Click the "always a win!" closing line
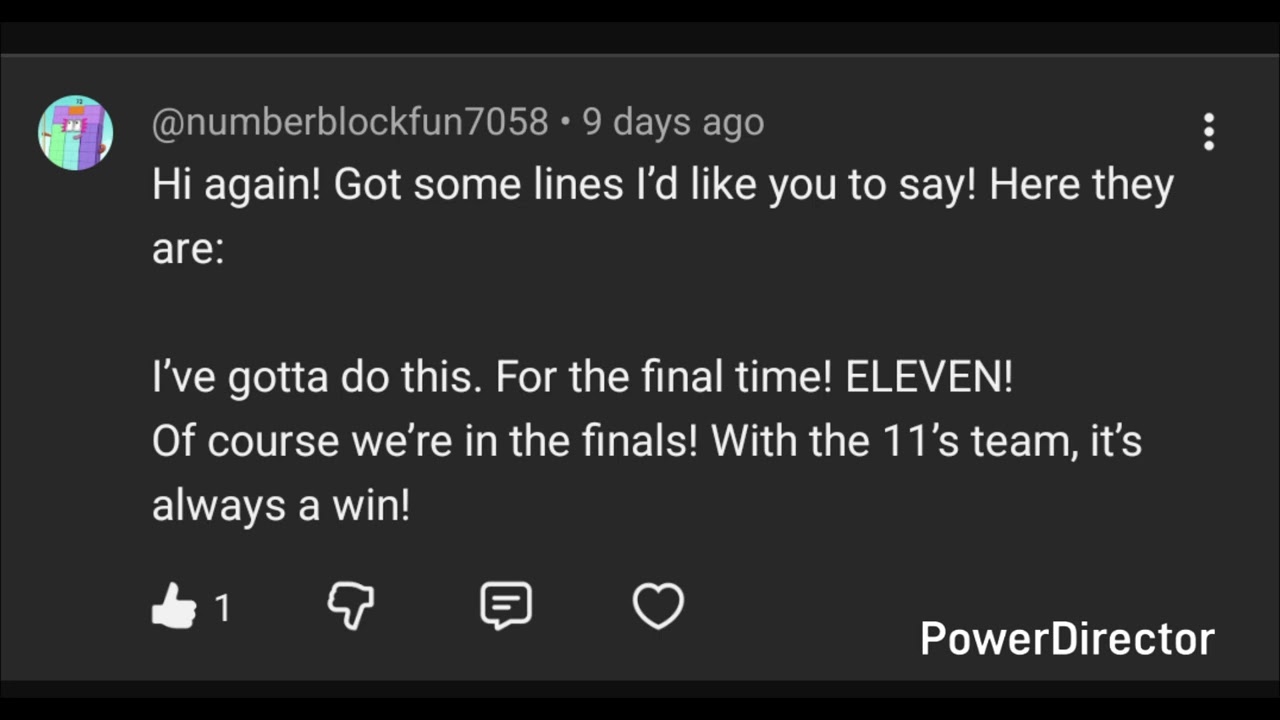 pyautogui.click(x=281, y=505)
